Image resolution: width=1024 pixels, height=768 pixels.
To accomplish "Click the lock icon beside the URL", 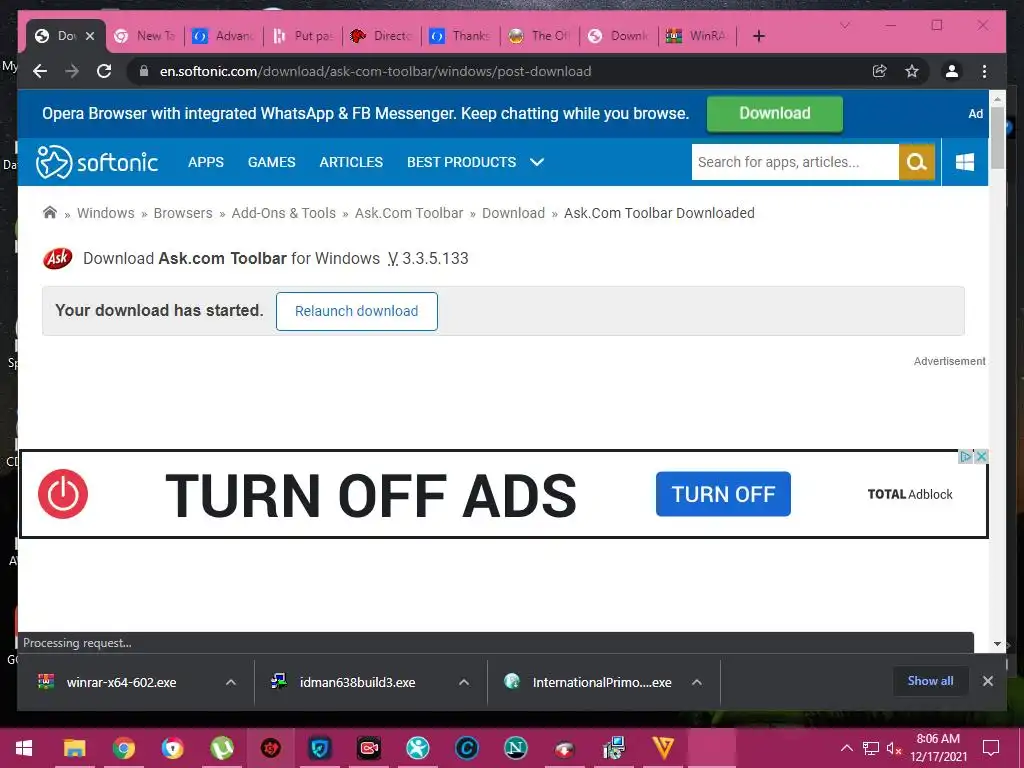I will 144,71.
